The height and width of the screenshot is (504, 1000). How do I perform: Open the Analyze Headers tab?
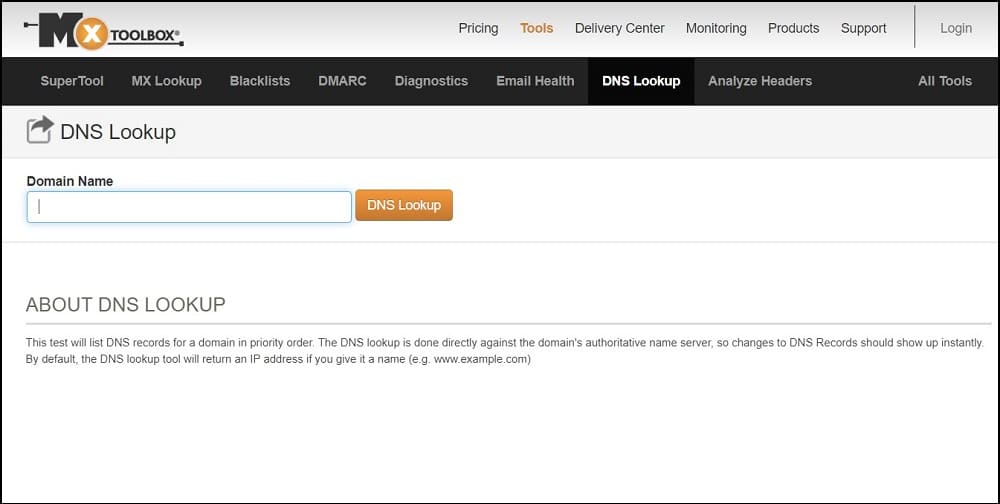[x=760, y=81]
